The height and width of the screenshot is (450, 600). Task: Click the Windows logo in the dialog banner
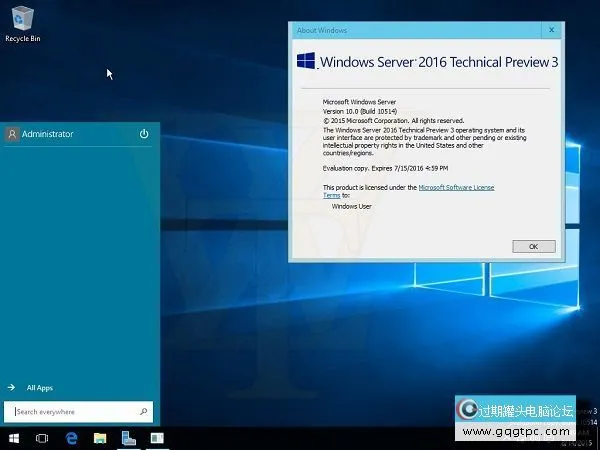[307, 62]
